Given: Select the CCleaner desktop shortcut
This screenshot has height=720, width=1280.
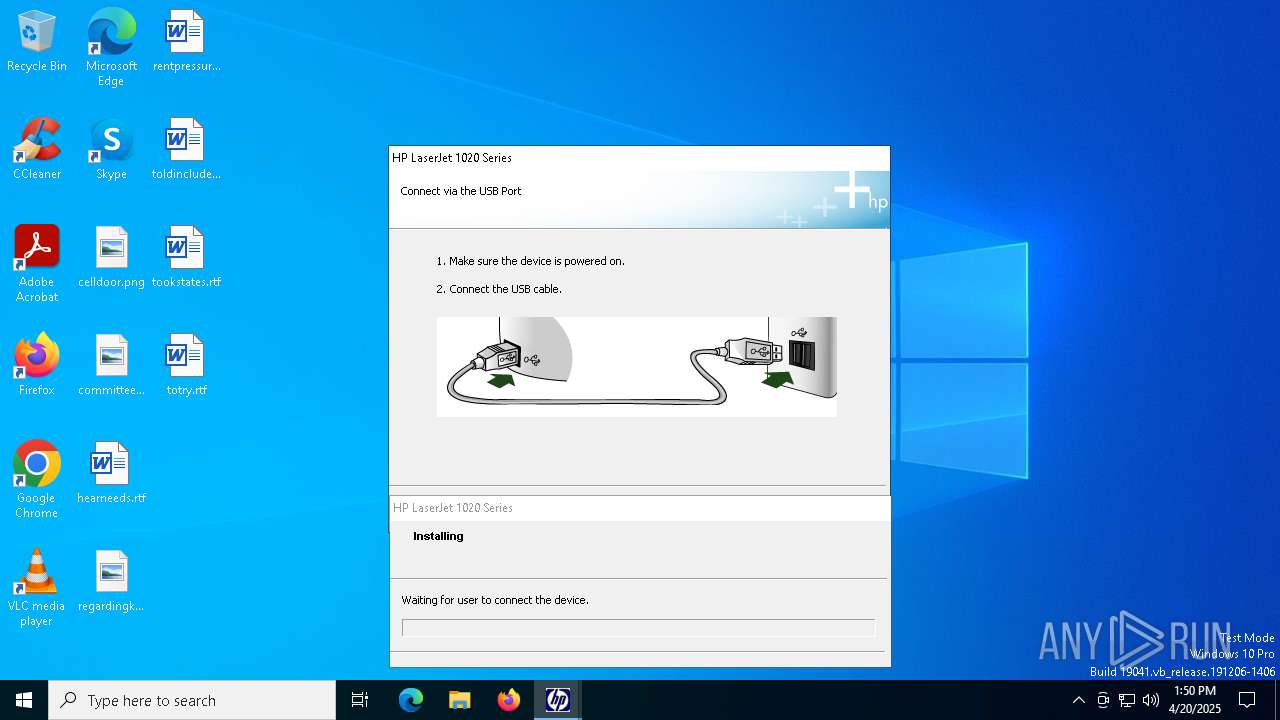Looking at the screenshot, I should point(37,150).
